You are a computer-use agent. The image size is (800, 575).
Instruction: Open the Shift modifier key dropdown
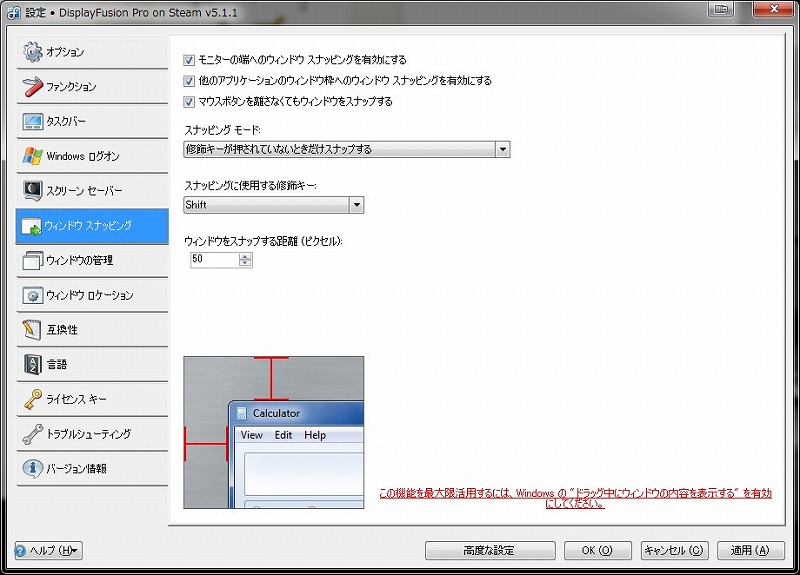point(273,205)
